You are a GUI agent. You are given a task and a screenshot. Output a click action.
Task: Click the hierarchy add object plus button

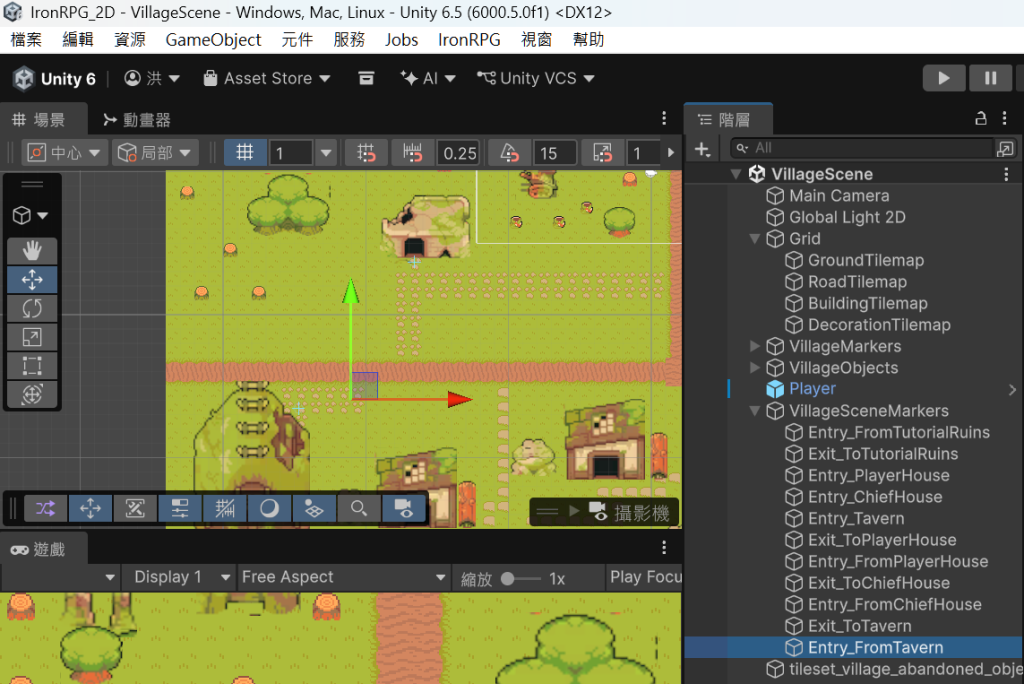702,149
